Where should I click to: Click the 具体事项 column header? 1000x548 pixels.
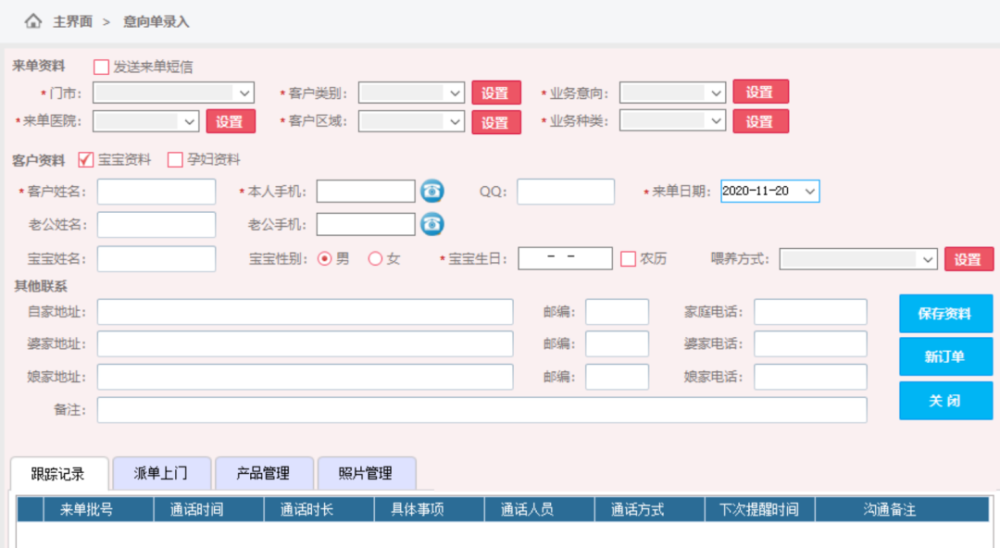[x=429, y=510]
